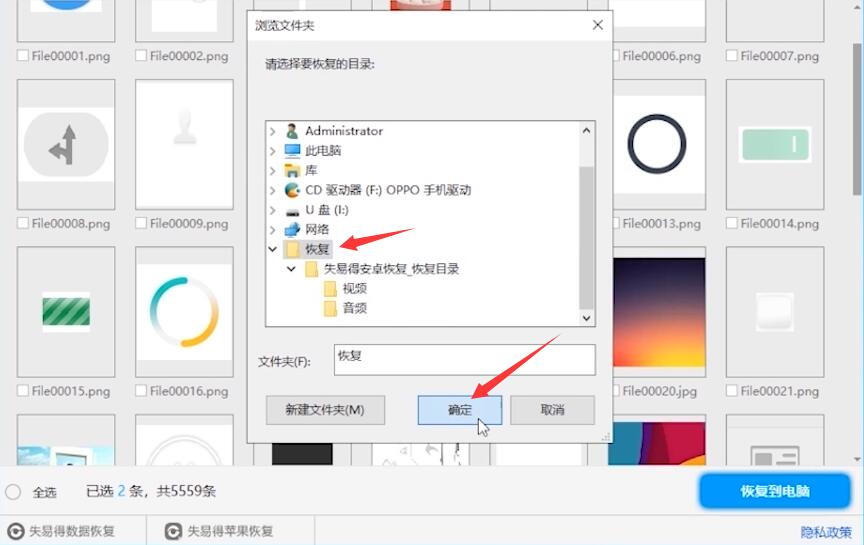Image resolution: width=864 pixels, height=545 pixels.
Task: Click the 恢复到电脑 button
Action: (x=775, y=491)
